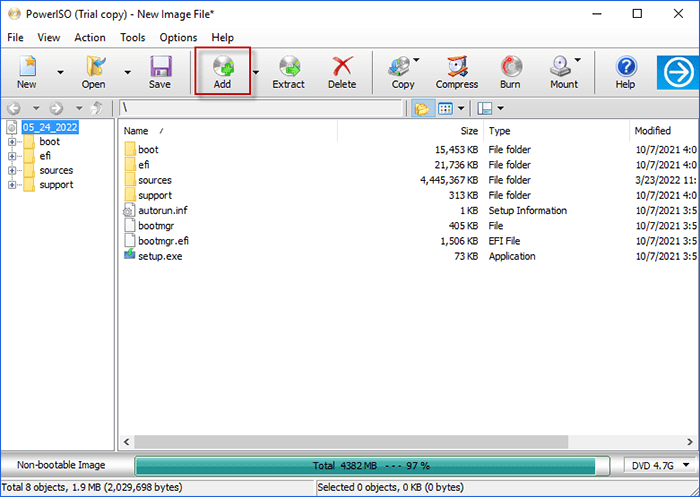
Task: Select the boot folder in file list
Action: pos(148,150)
